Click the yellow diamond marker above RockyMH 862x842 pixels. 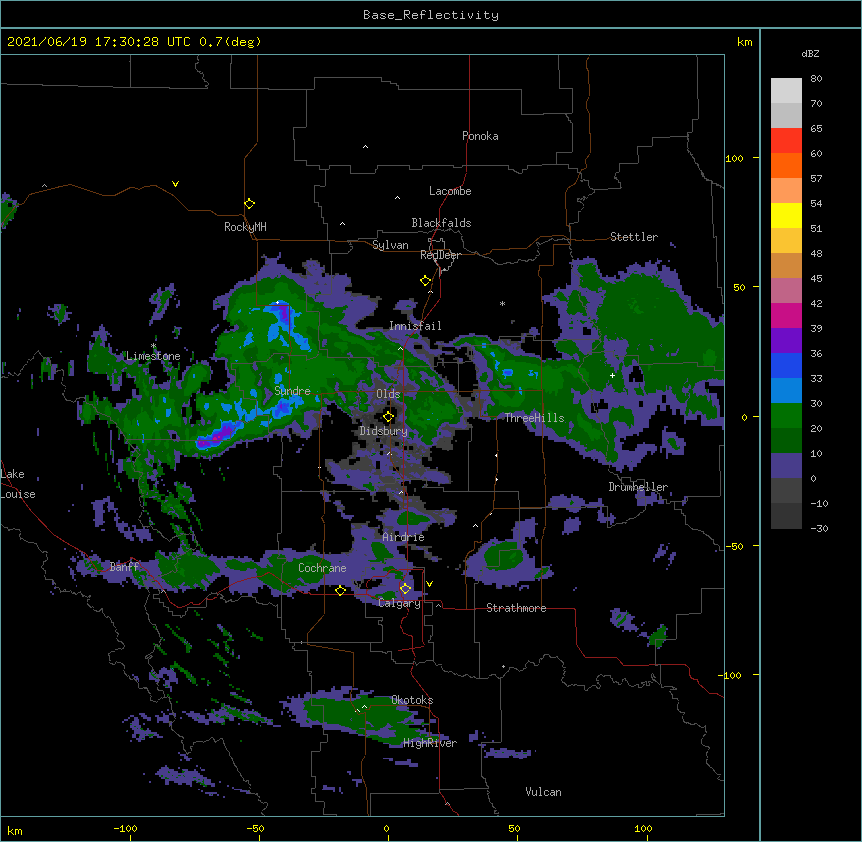coord(250,204)
